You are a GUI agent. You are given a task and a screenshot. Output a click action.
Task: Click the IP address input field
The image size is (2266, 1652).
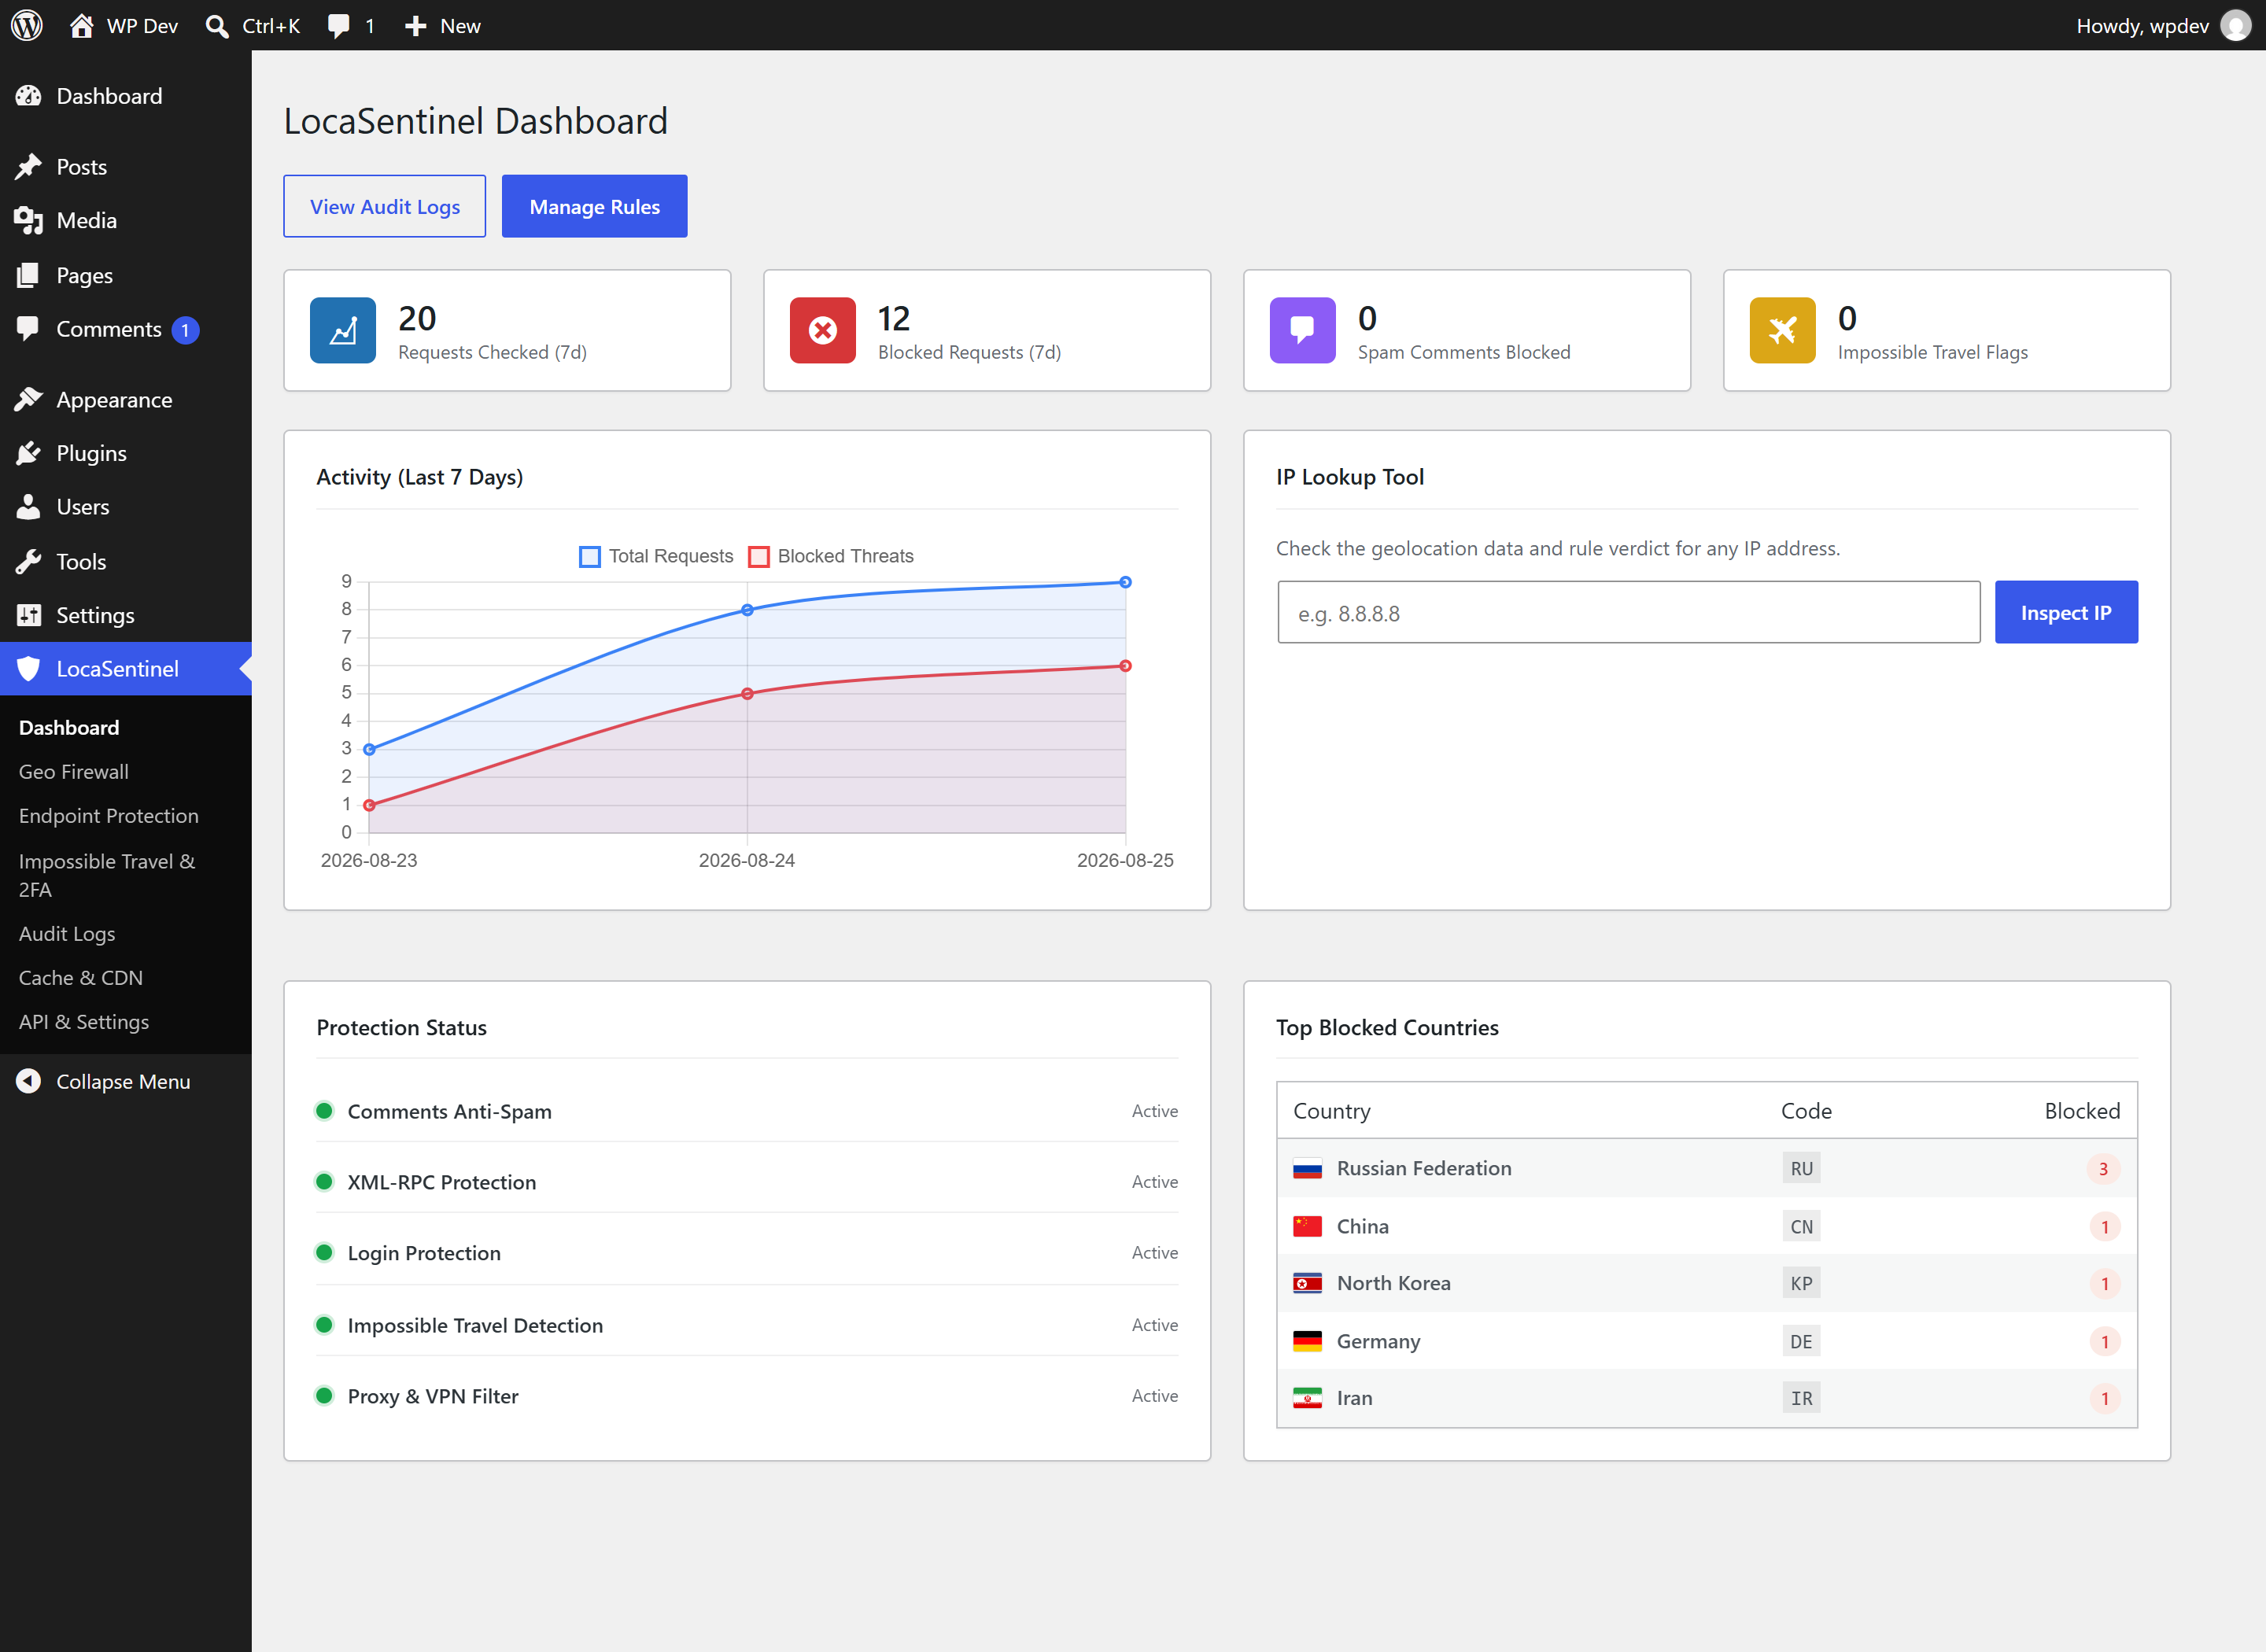[1629, 612]
